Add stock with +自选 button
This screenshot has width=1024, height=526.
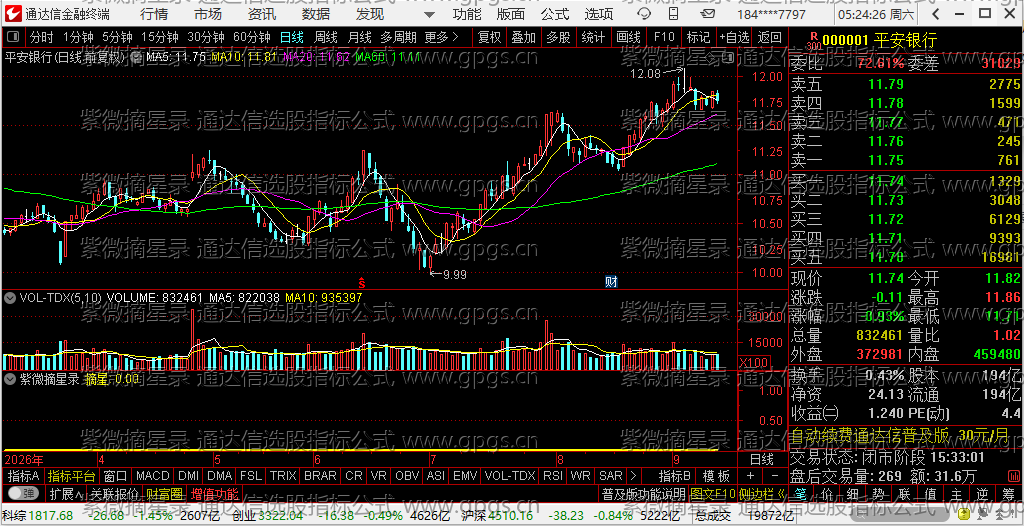[x=735, y=37]
